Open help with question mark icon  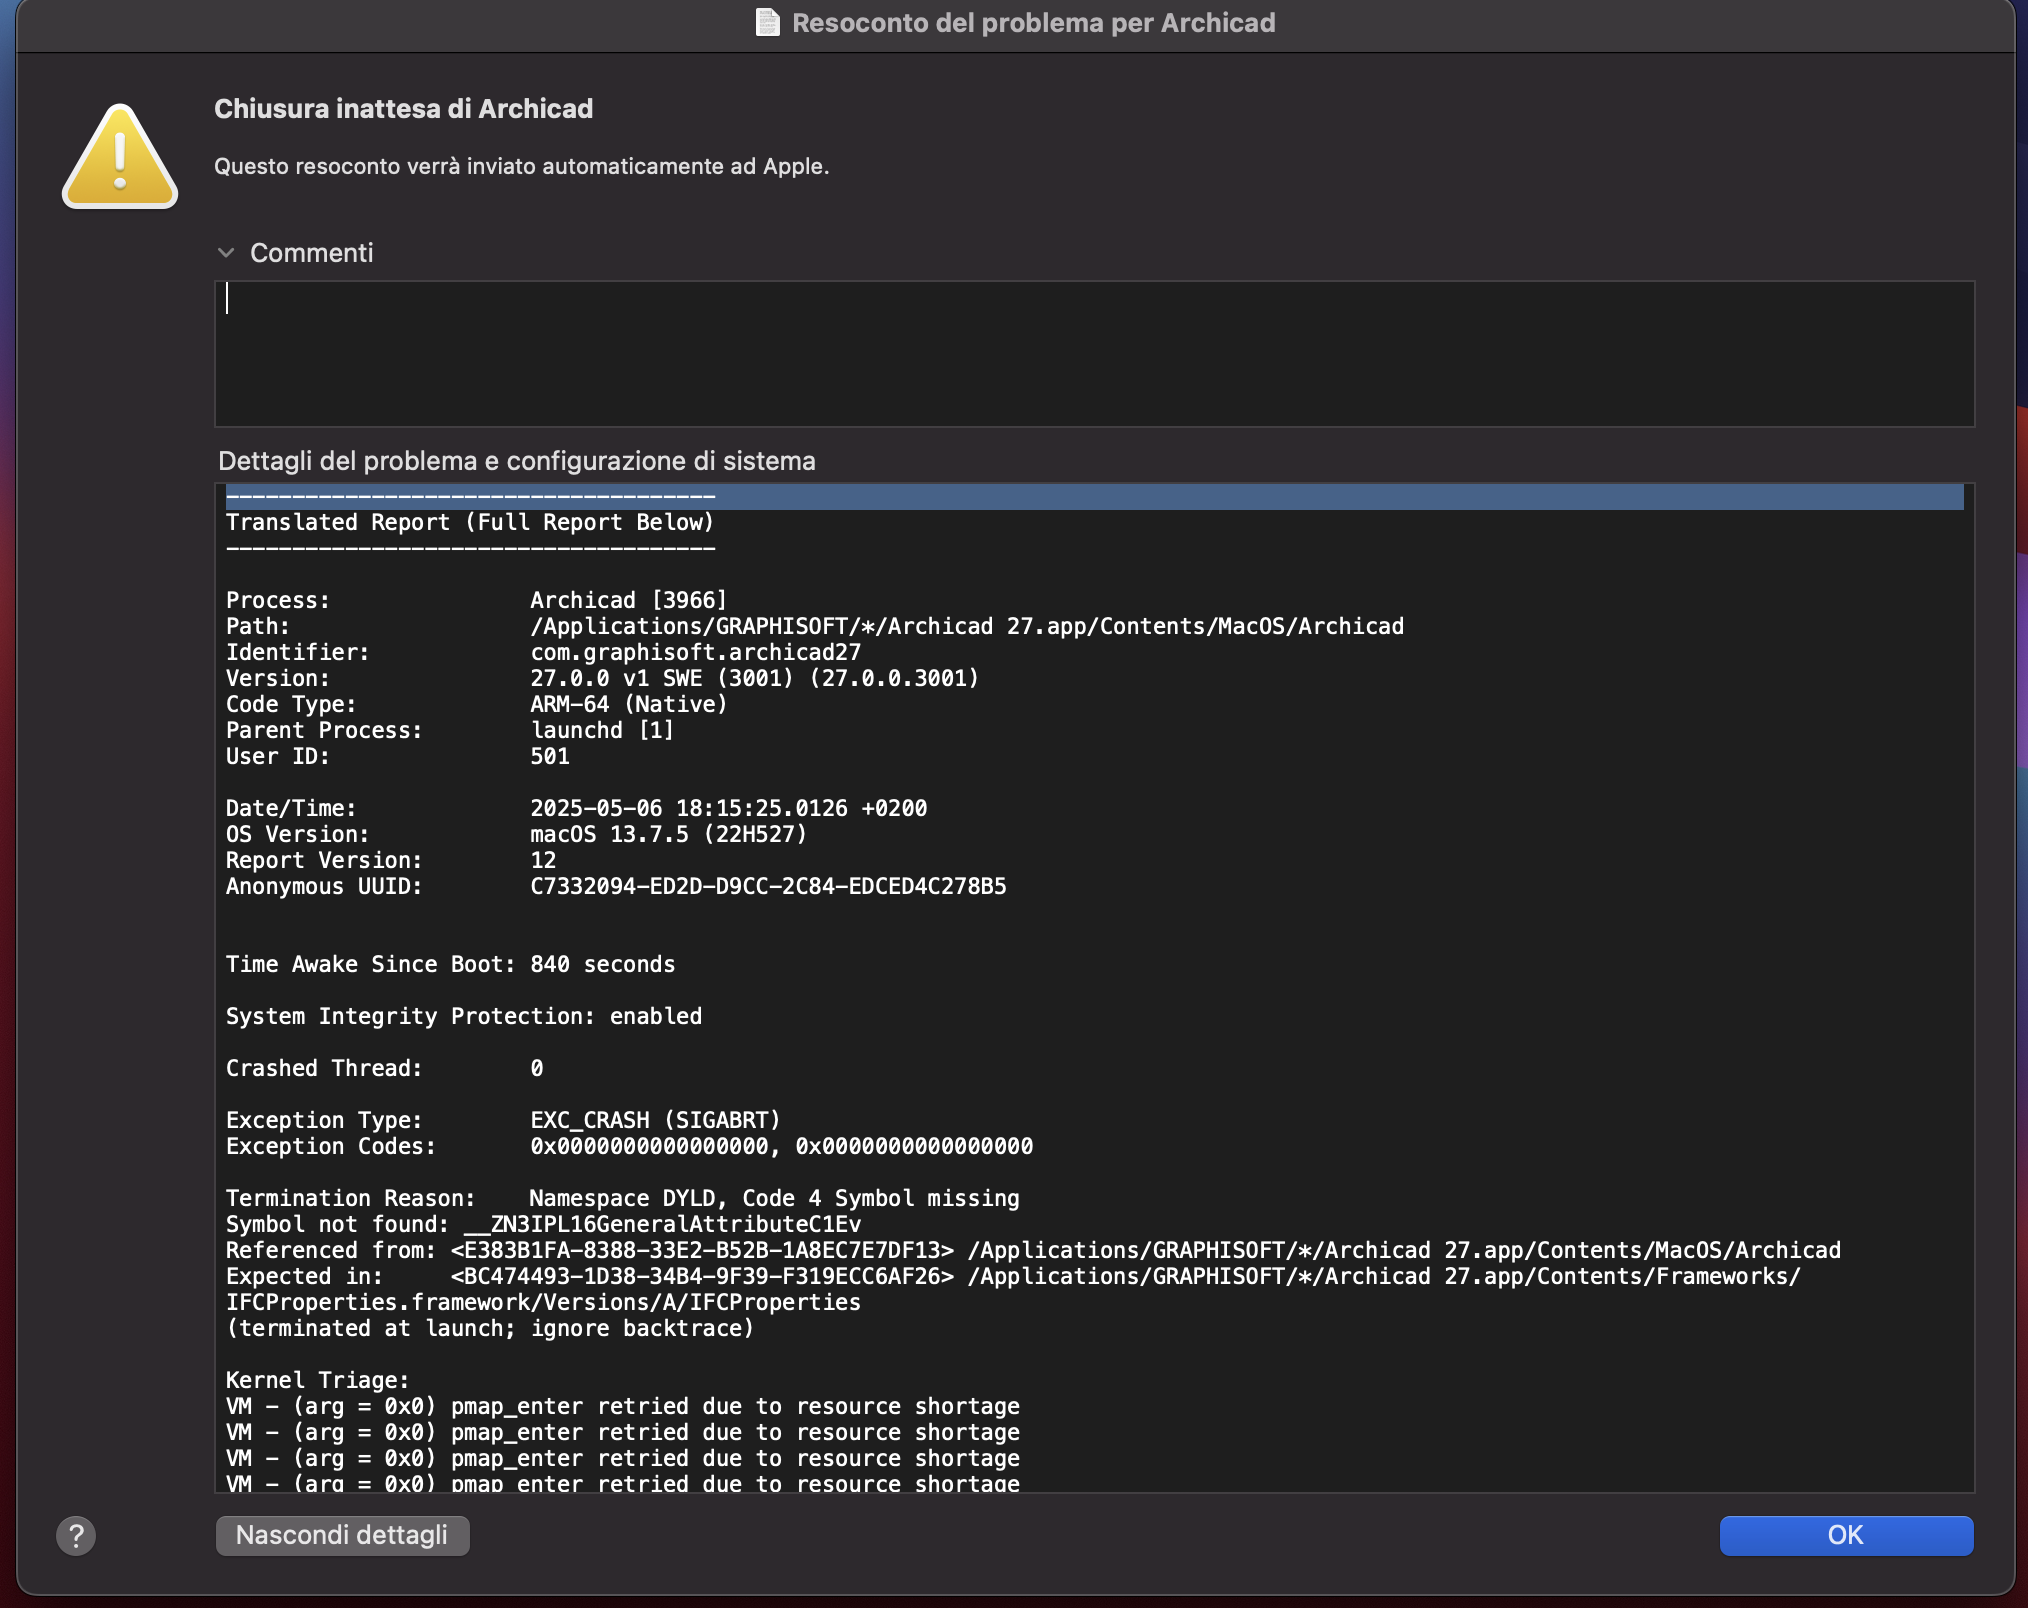[76, 1535]
